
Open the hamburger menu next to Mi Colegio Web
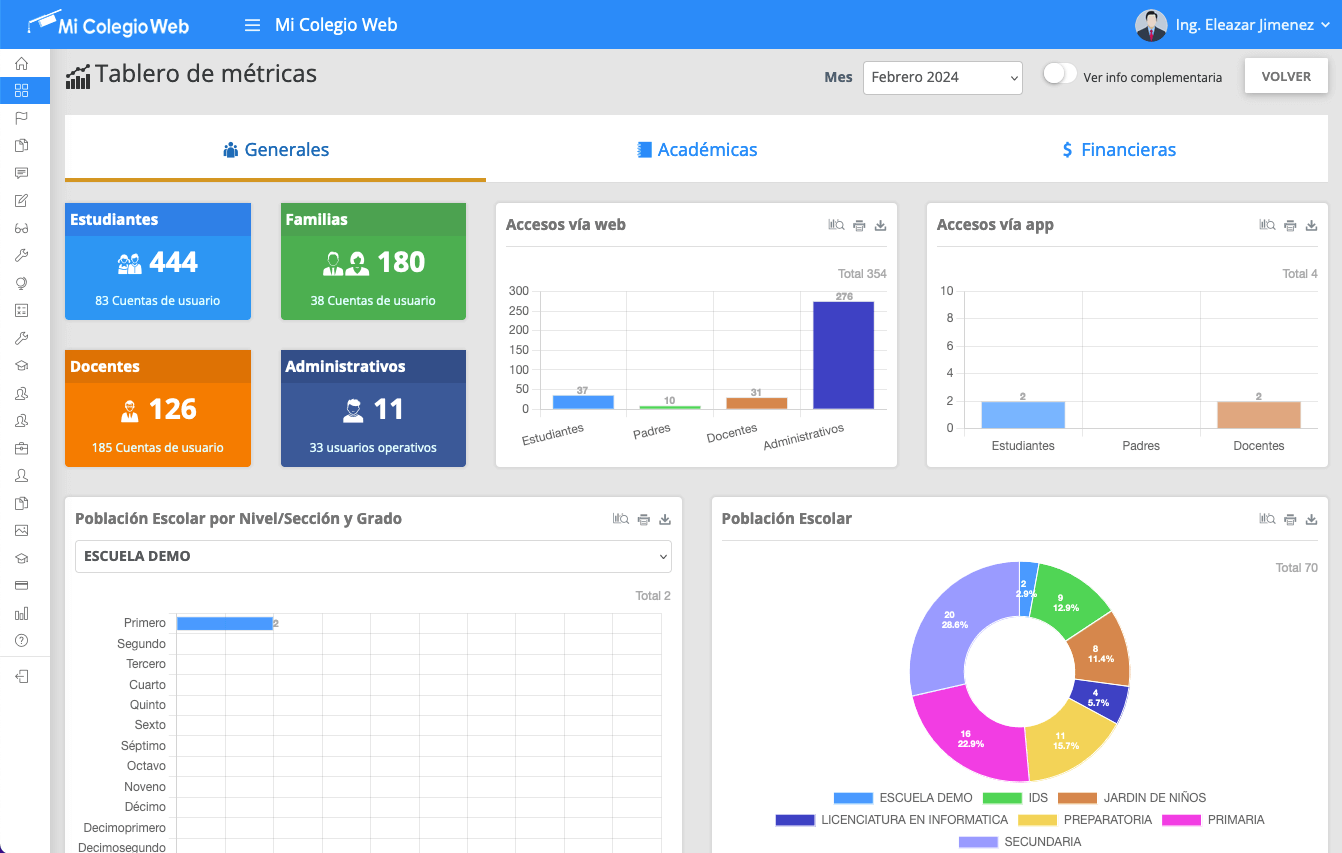(x=252, y=25)
